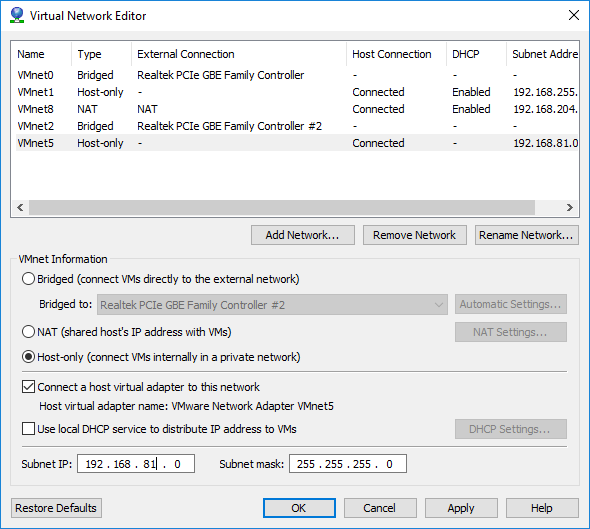Click the Apply button

[461, 508]
